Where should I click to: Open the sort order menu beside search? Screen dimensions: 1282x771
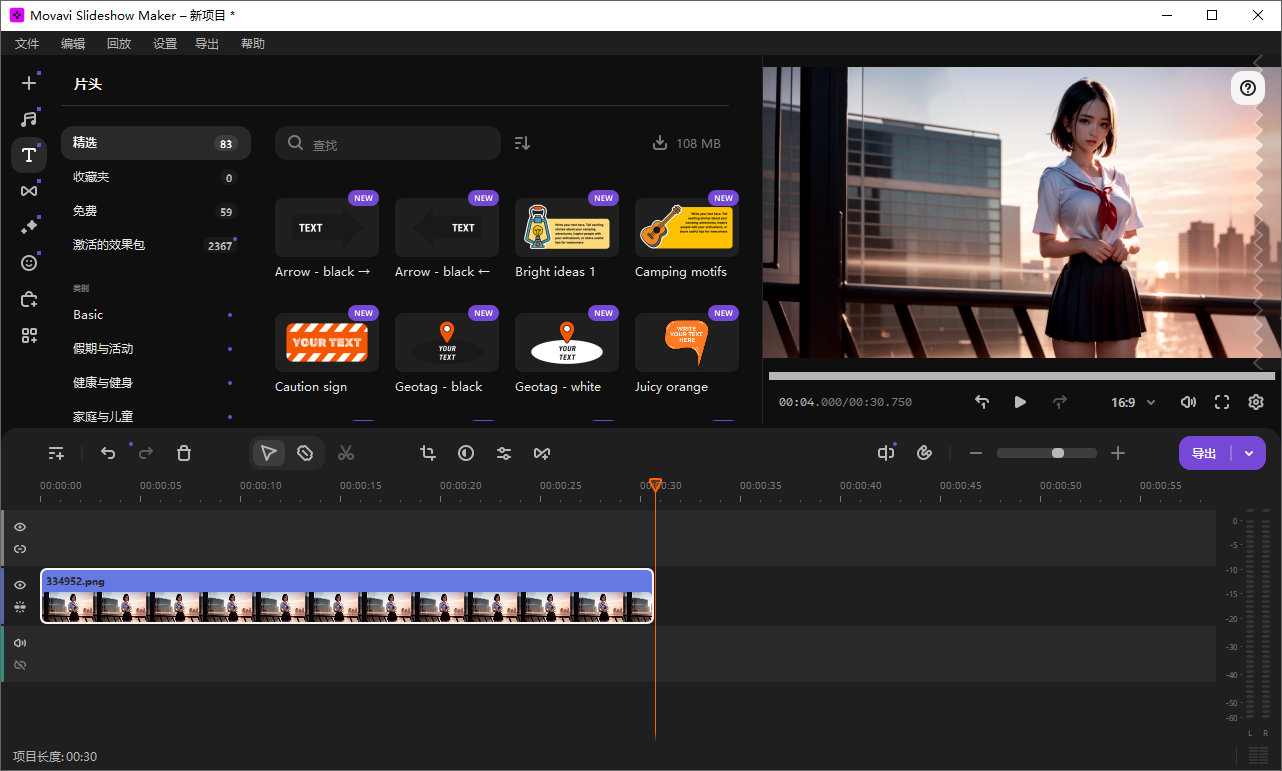pyautogui.click(x=522, y=143)
